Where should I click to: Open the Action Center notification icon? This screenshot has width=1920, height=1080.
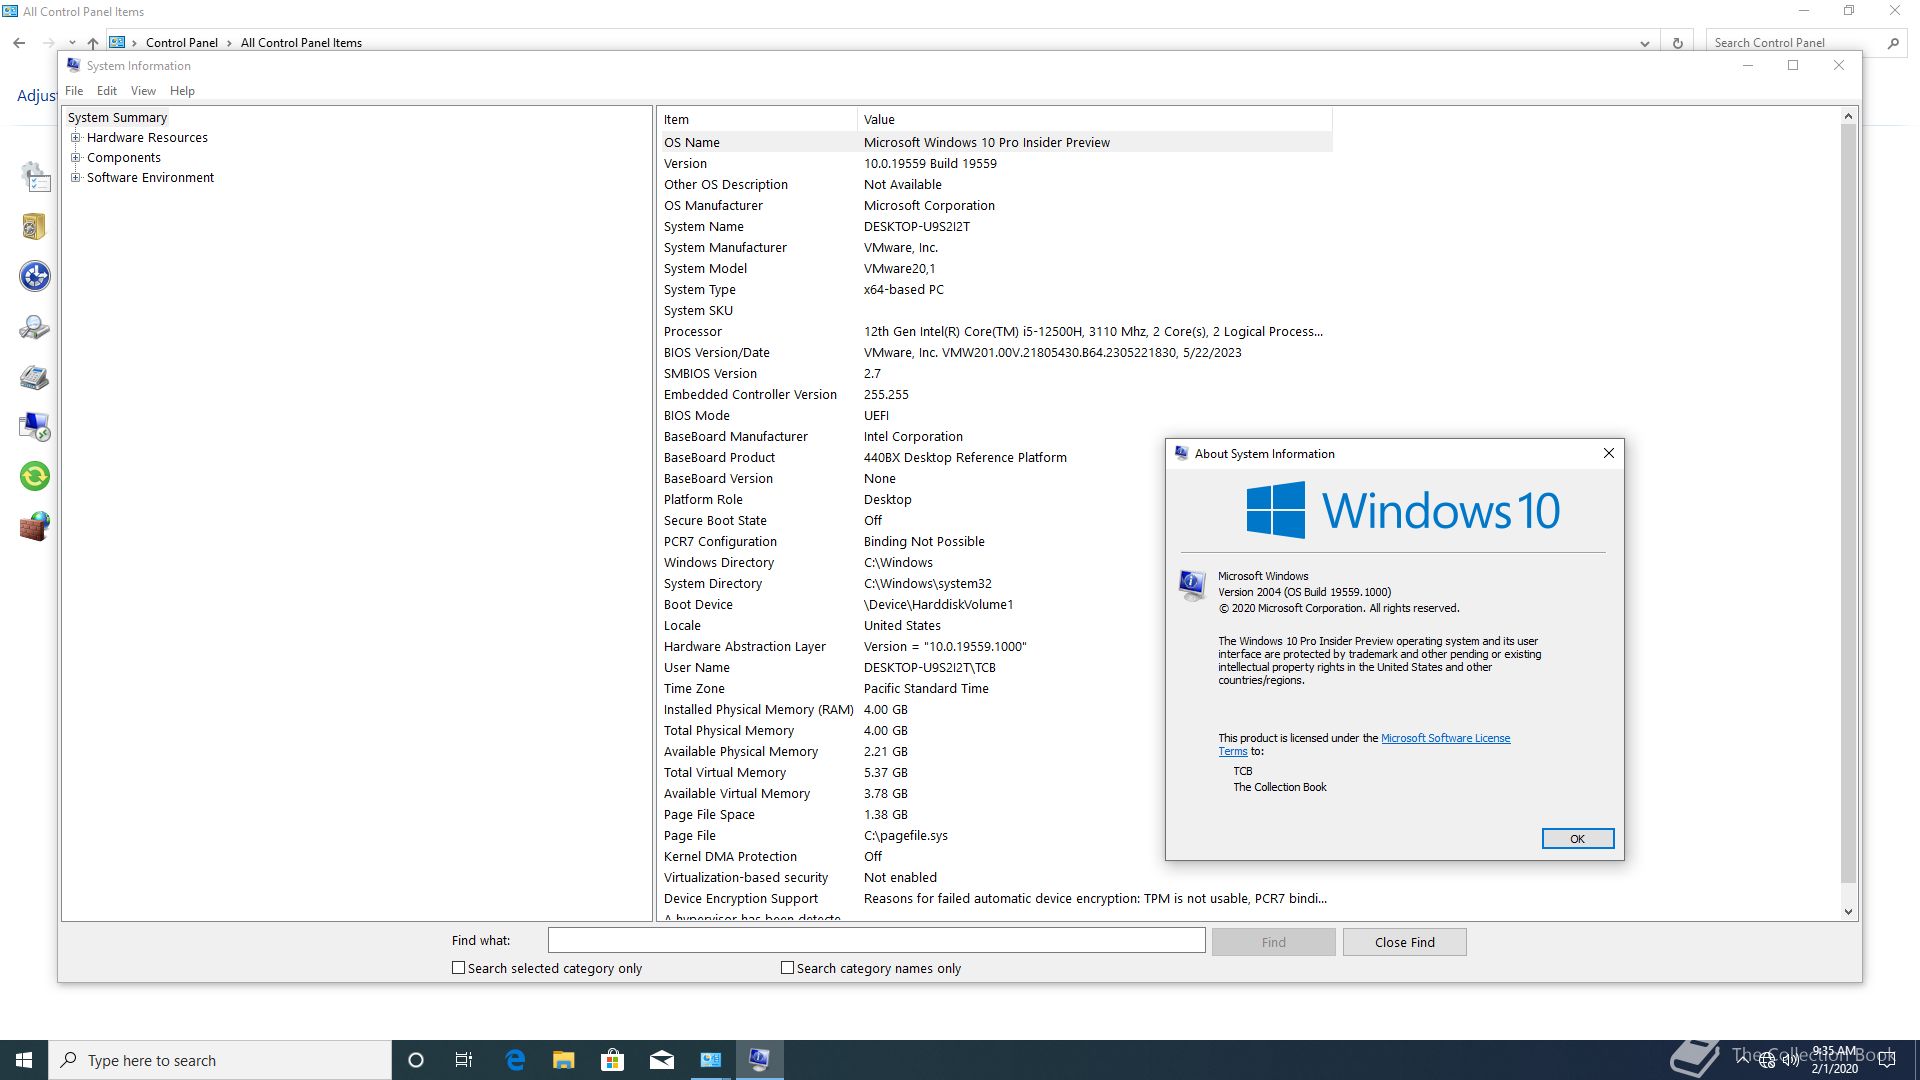pyautogui.click(x=1887, y=1060)
